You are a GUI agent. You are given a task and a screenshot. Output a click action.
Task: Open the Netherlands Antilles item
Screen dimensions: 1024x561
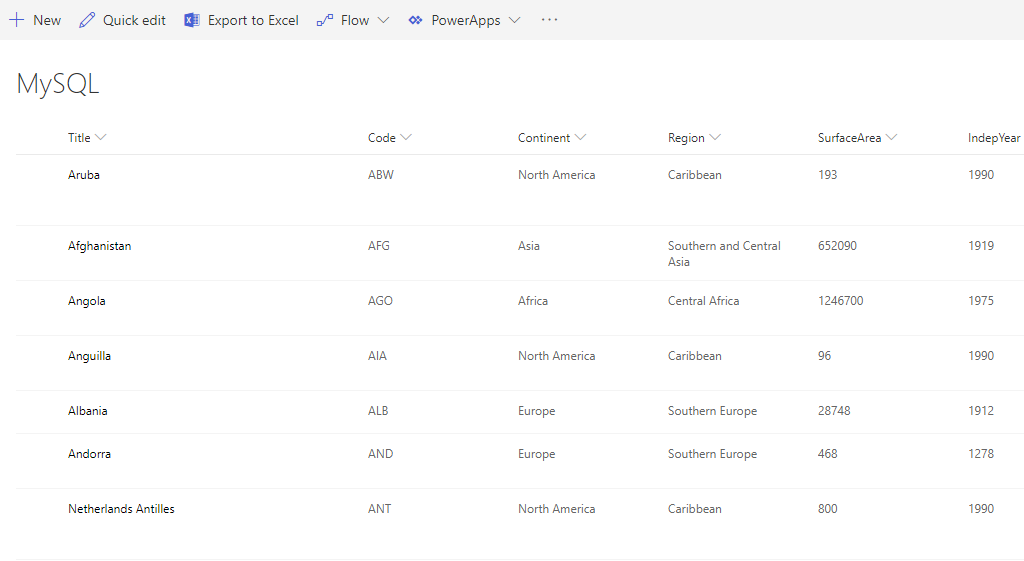121,509
